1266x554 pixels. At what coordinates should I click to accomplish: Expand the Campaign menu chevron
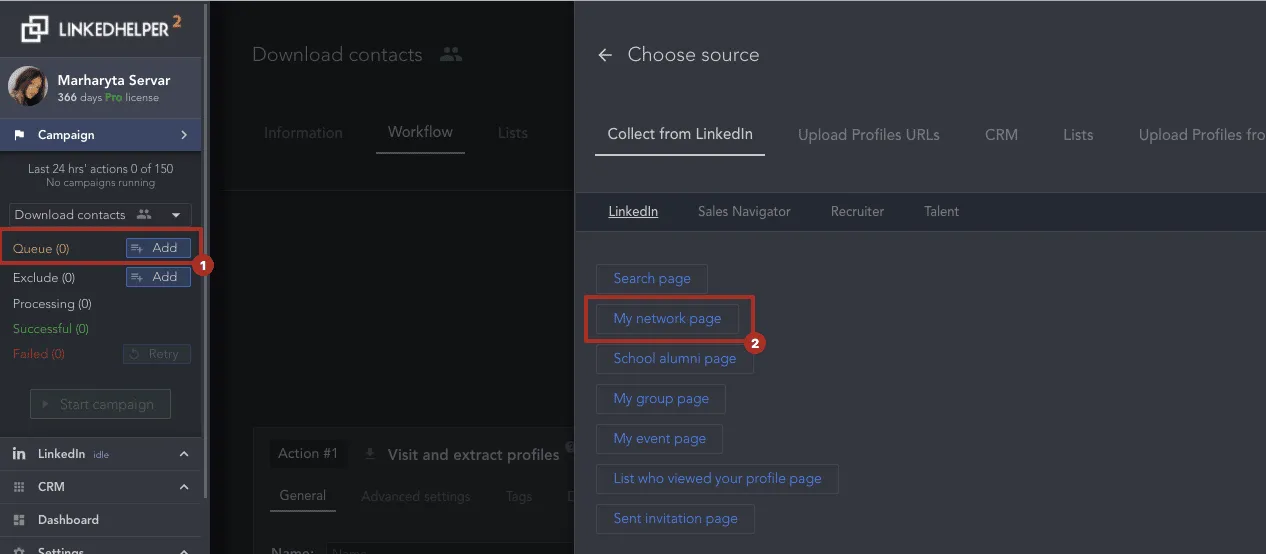[184, 135]
